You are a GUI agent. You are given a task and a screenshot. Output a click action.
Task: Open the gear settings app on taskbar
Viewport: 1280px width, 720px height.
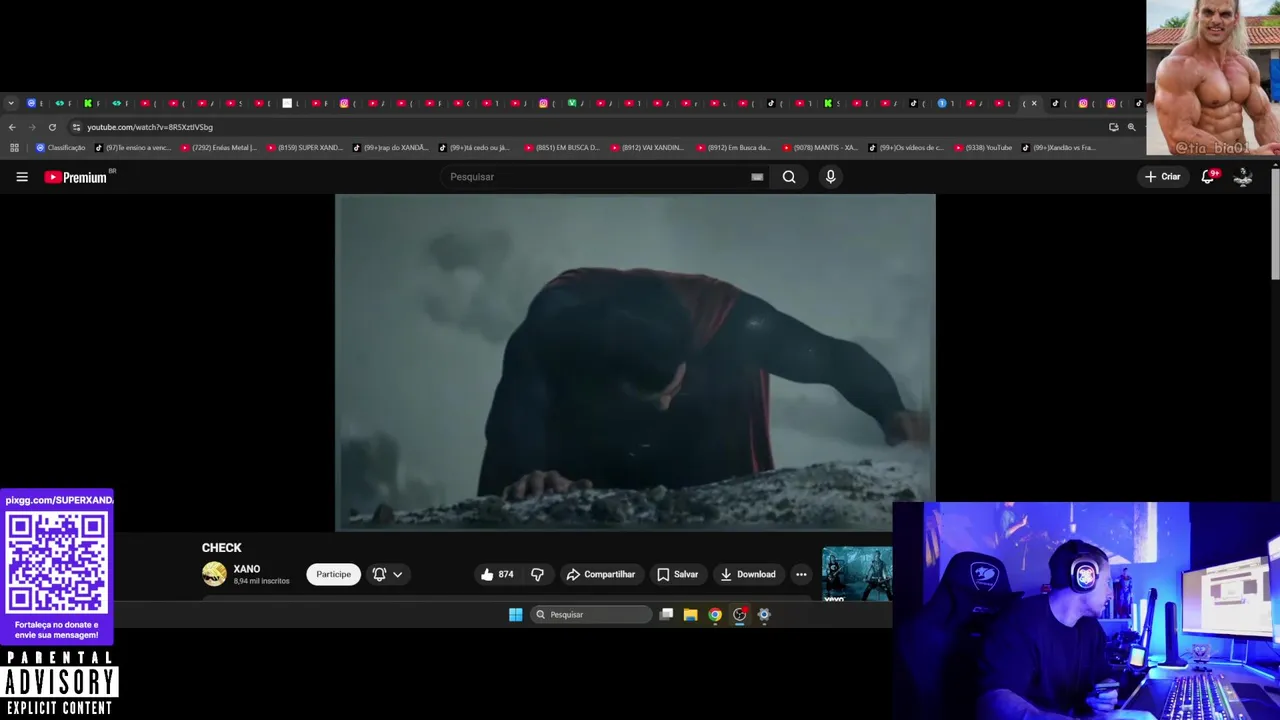coord(764,614)
